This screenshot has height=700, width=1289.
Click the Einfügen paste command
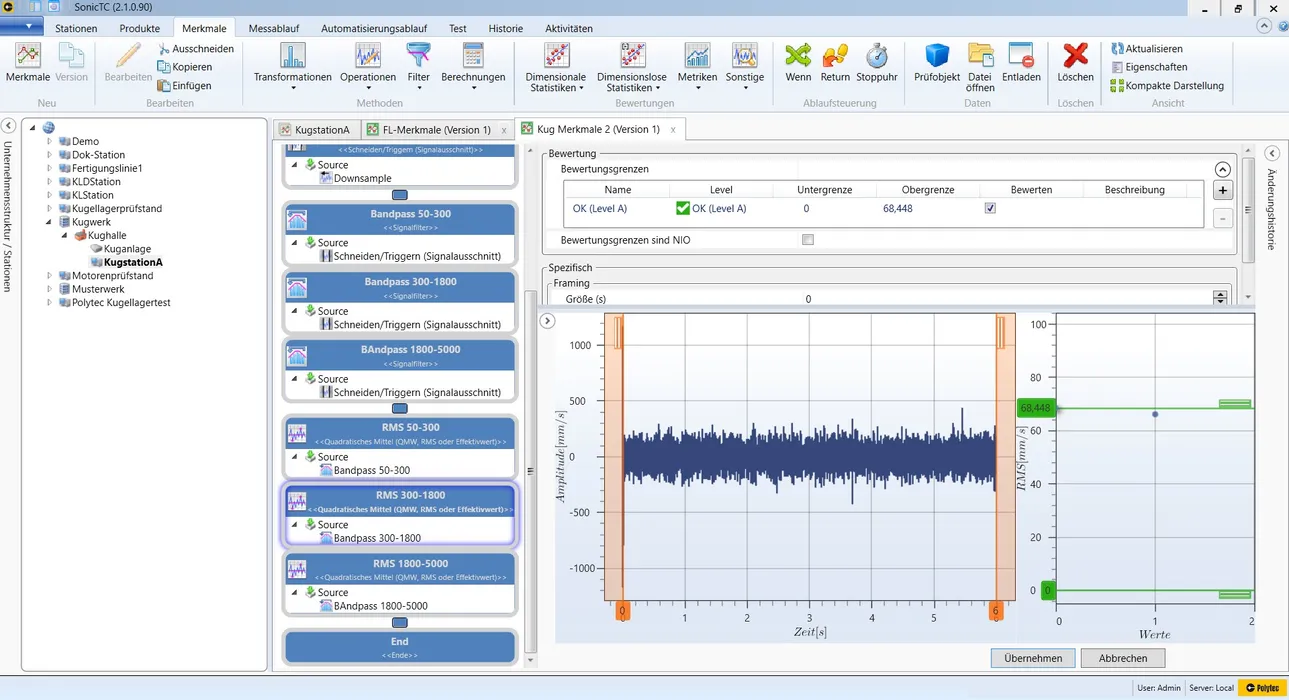(x=185, y=86)
